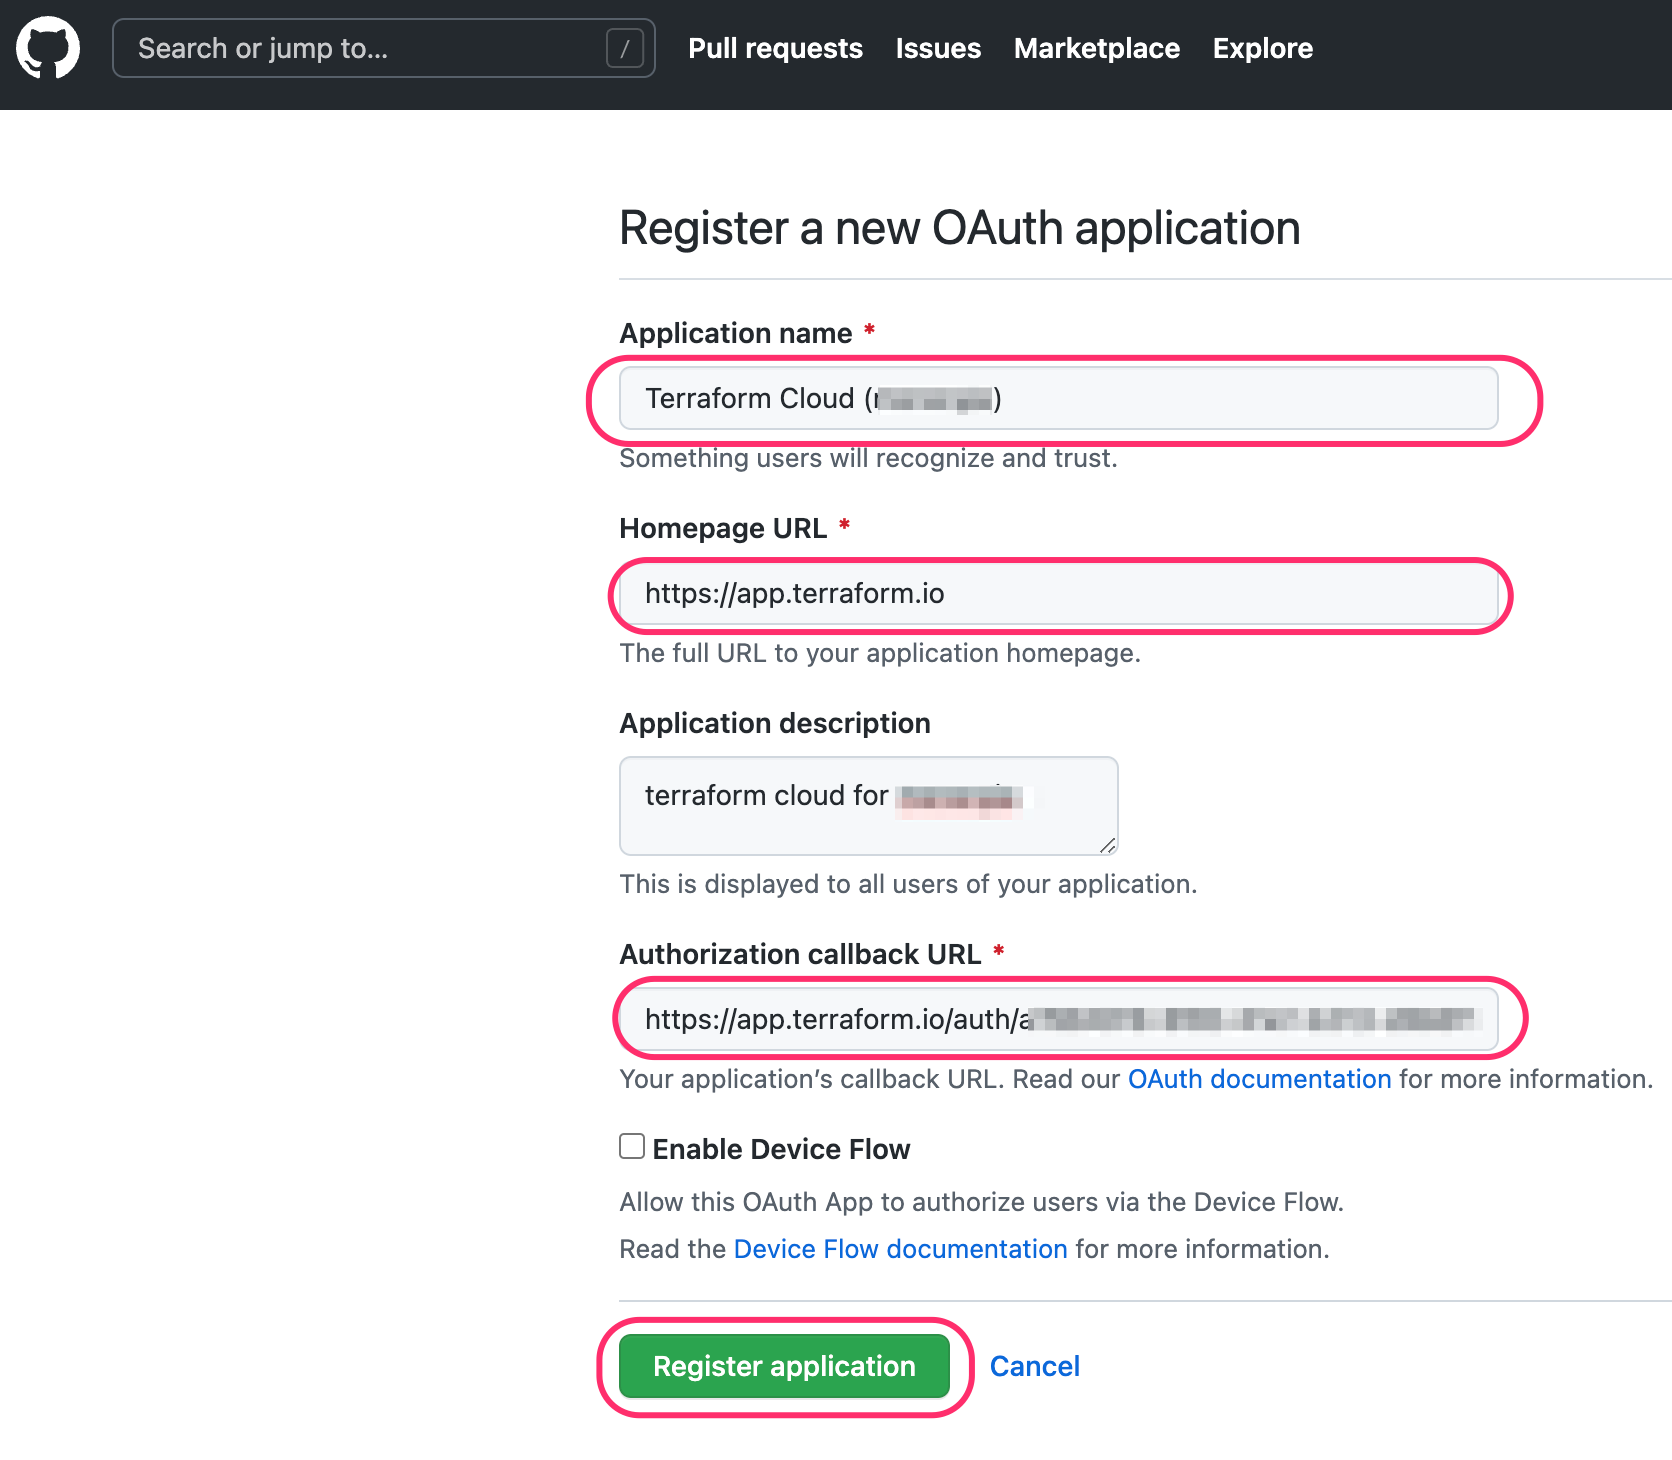Edit the Authorization callback URL field
This screenshot has width=1672, height=1460.
pos(1058,1019)
